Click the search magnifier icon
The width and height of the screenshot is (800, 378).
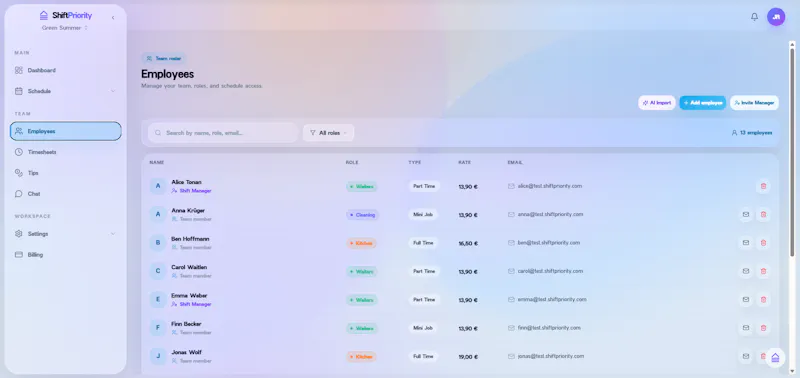pyautogui.click(x=158, y=133)
